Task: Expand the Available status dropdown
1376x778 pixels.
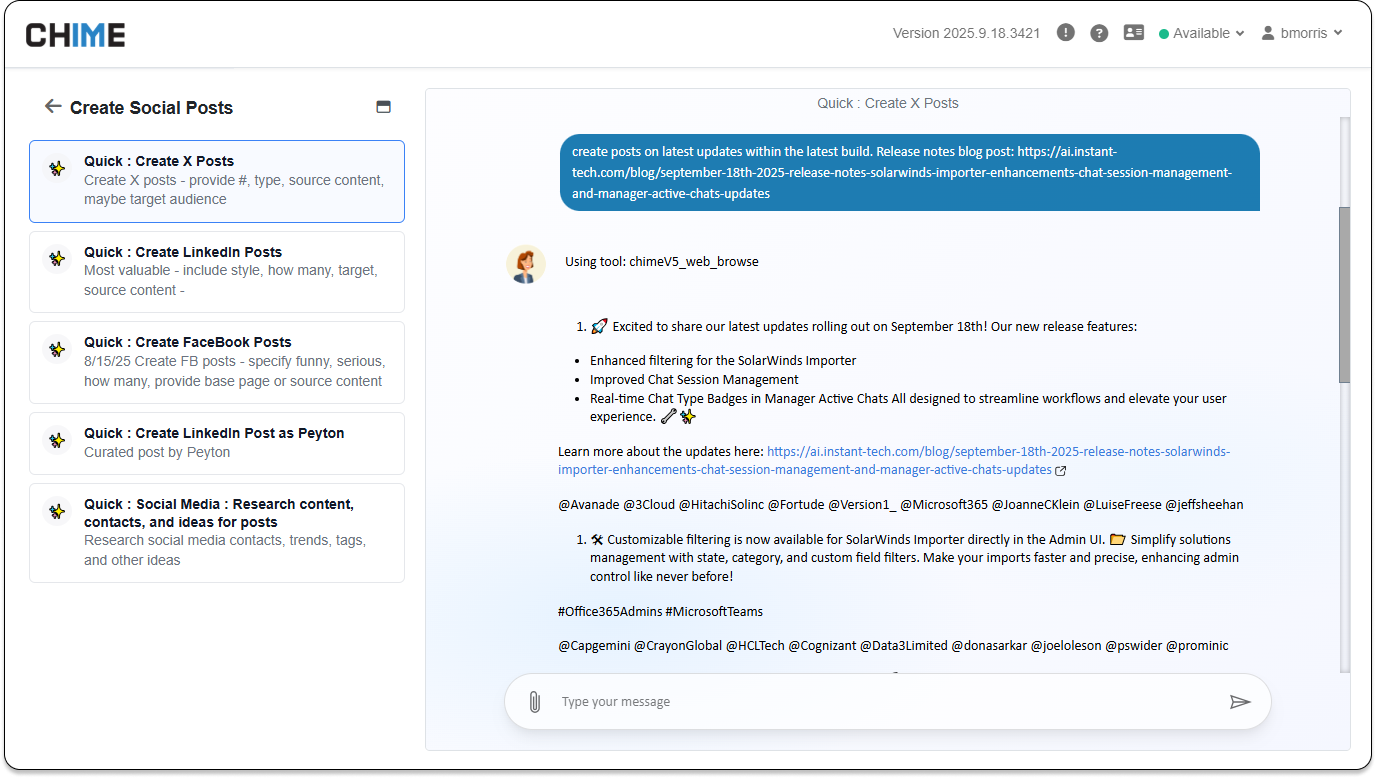Action: 1202,33
